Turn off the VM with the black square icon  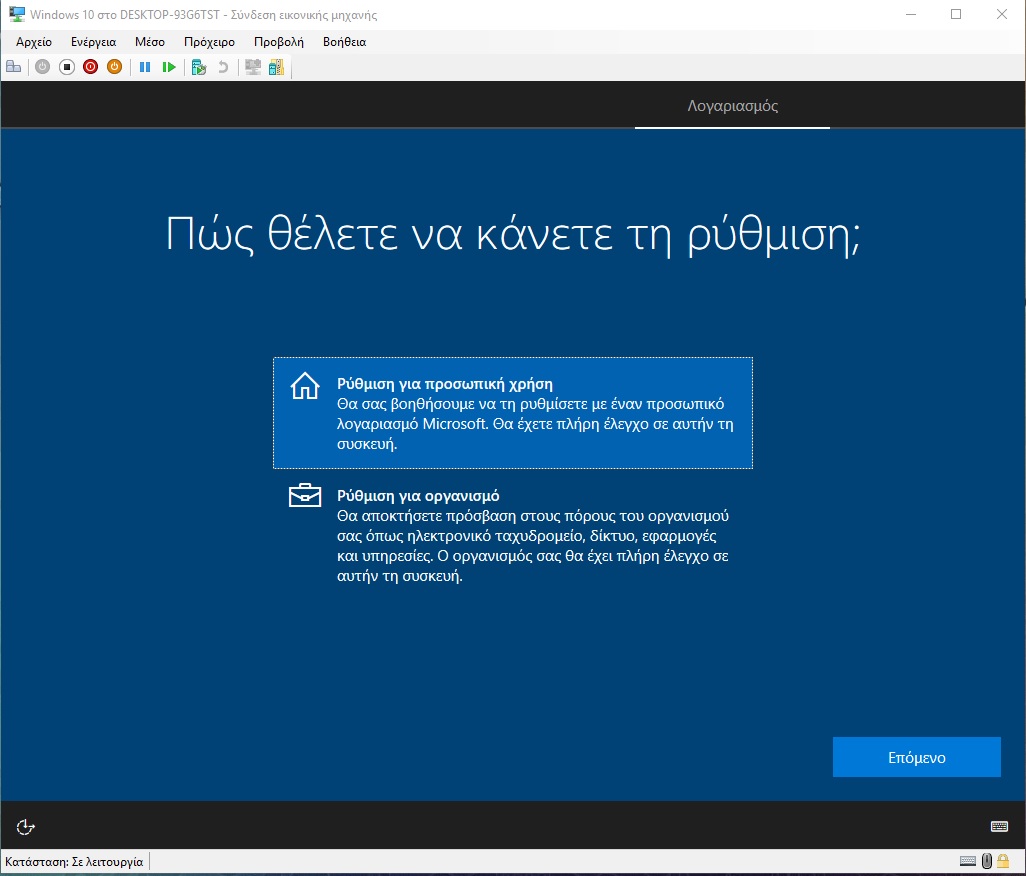(67, 67)
